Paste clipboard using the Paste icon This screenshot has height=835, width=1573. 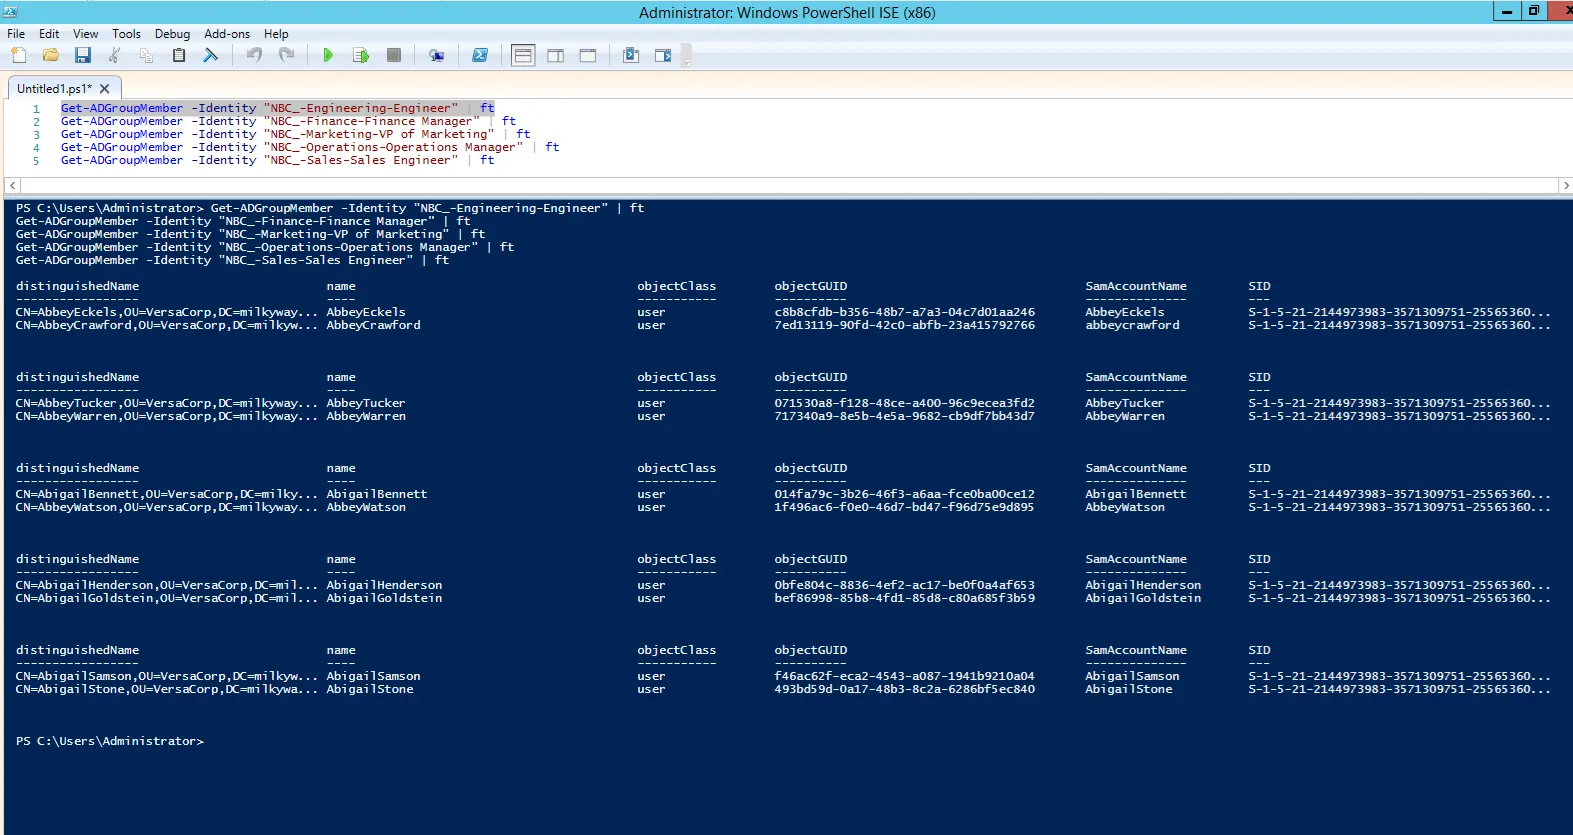[179, 55]
